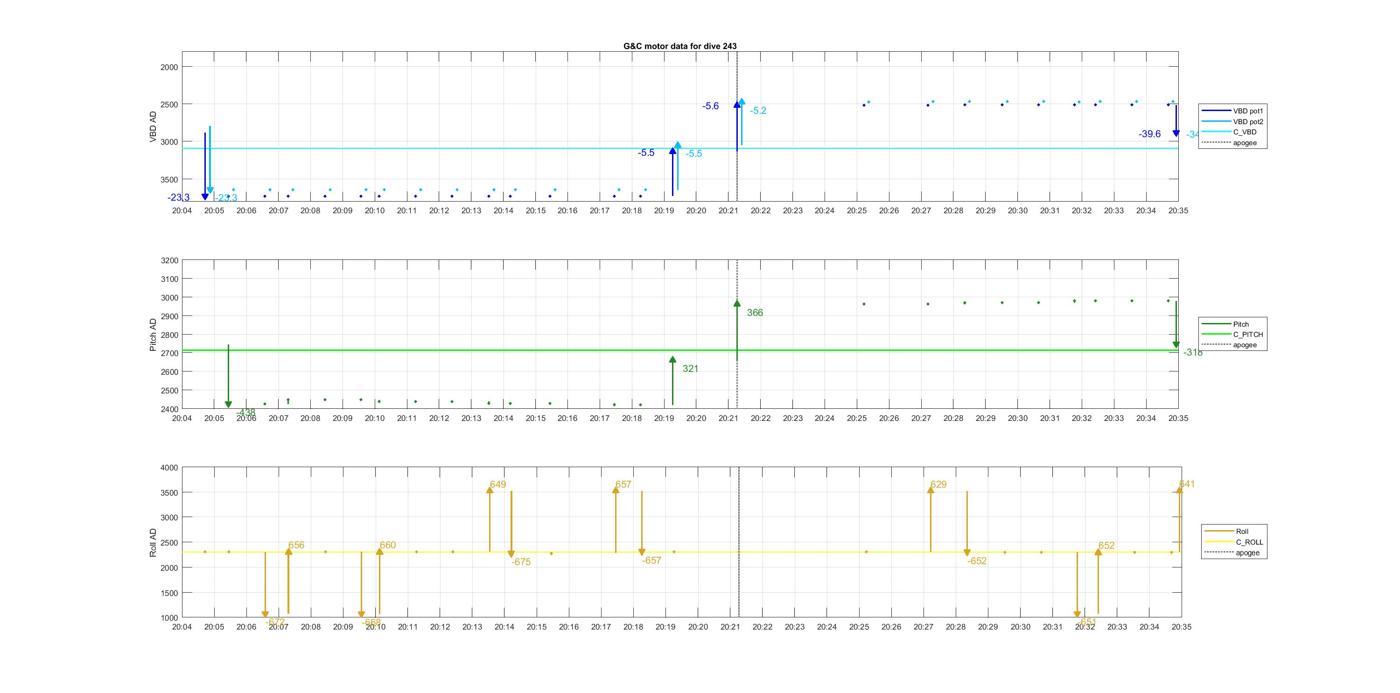This screenshot has width=1400, height=693.
Task: Click the '649' roll data label
Action: tap(498, 485)
